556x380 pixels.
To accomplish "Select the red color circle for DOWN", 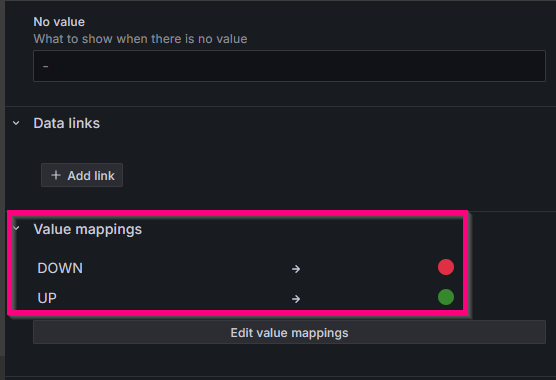I will point(446,267).
